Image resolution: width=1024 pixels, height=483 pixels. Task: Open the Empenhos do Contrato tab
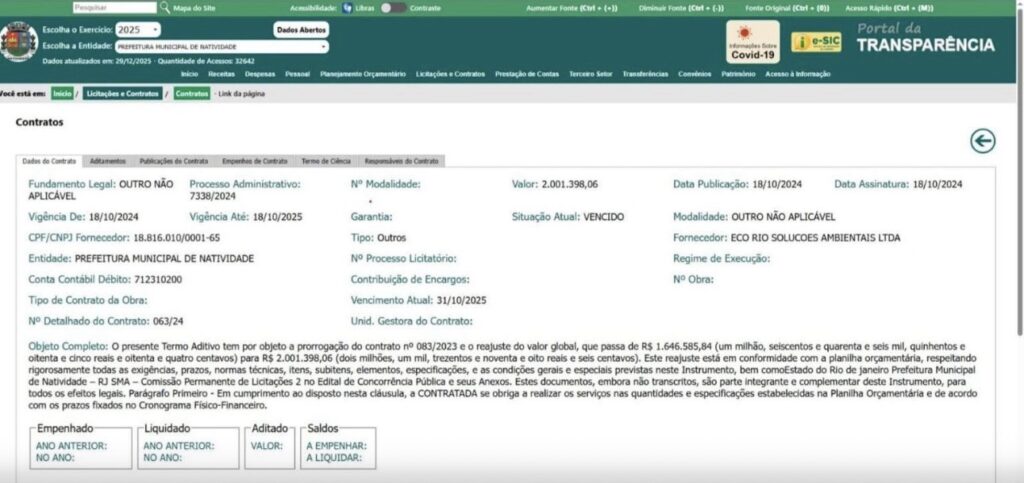coord(254,161)
